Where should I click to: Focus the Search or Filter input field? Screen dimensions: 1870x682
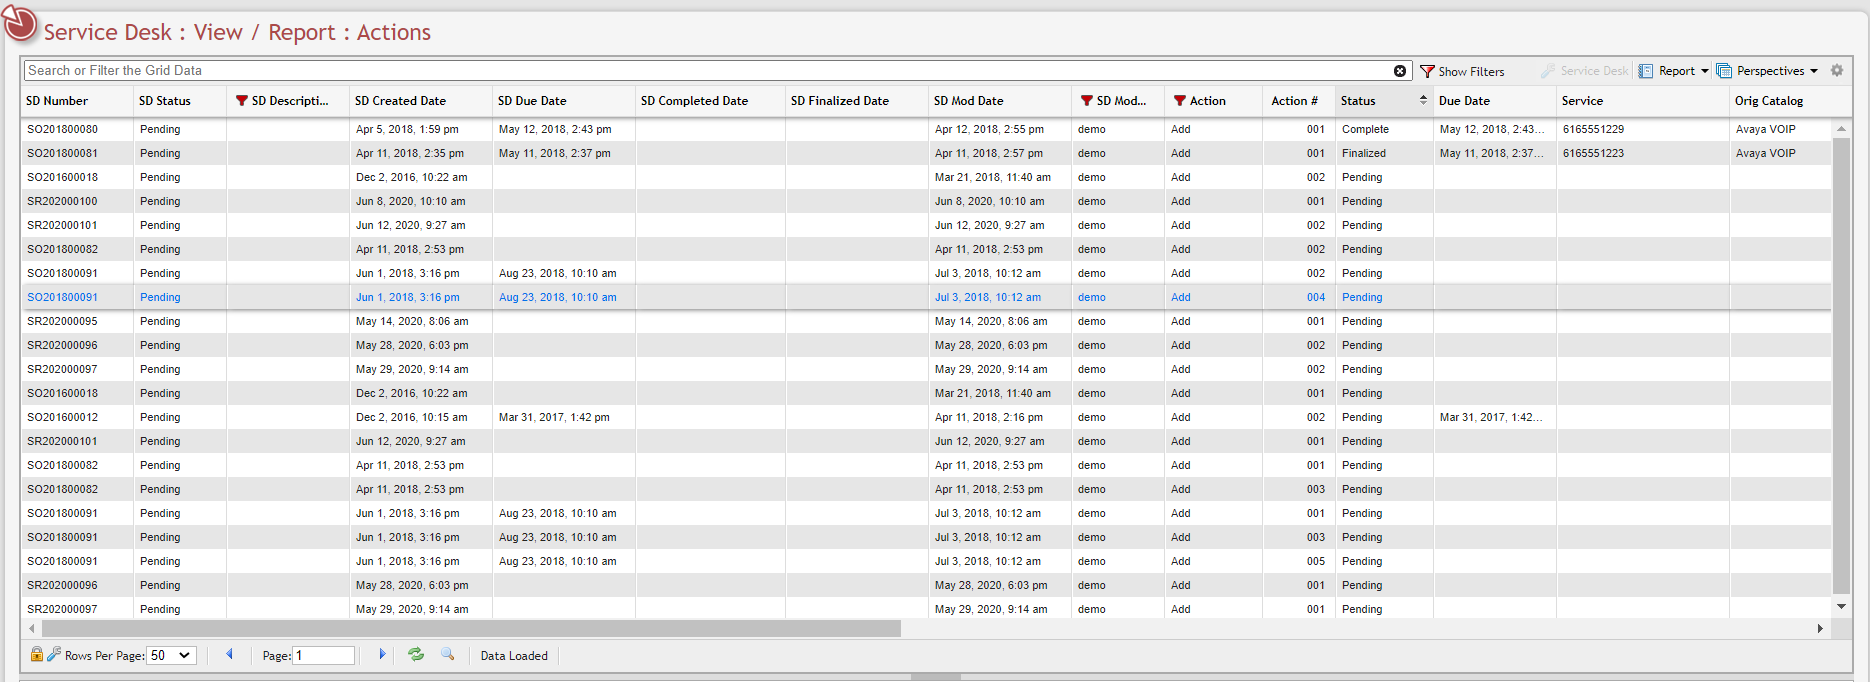700,71
